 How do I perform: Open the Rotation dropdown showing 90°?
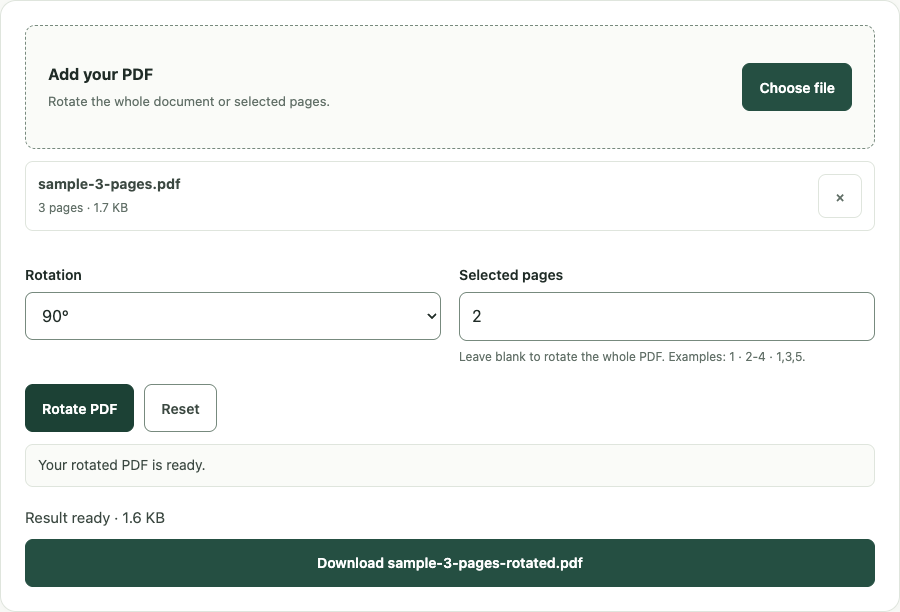coord(233,316)
